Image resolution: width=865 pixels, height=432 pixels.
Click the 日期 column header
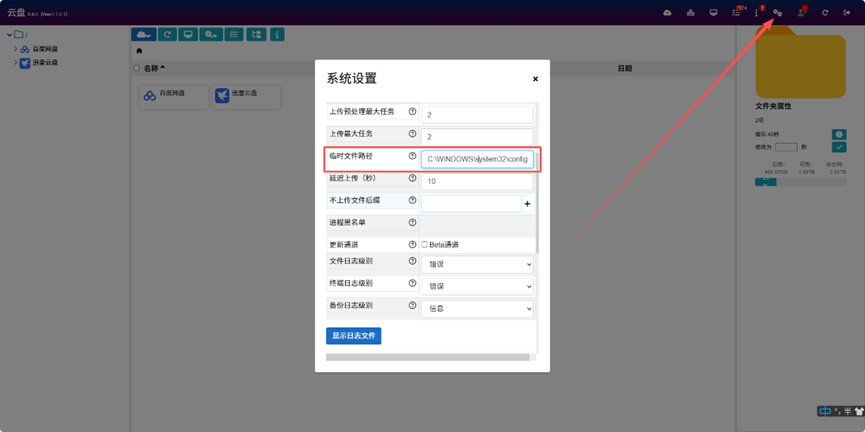coord(624,68)
